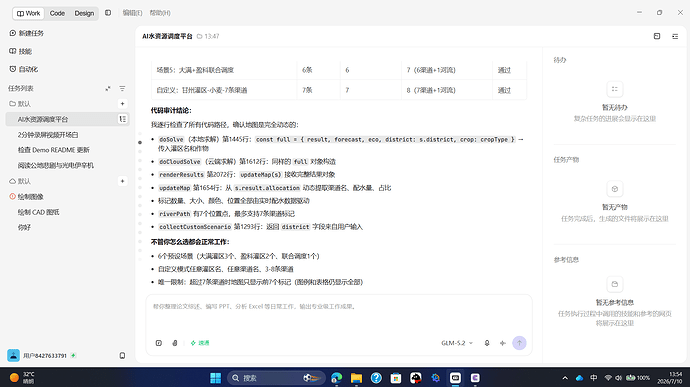The width and height of the screenshot is (690, 387).
Task: Open the 编辑(E) menu
Action: pos(132,13)
